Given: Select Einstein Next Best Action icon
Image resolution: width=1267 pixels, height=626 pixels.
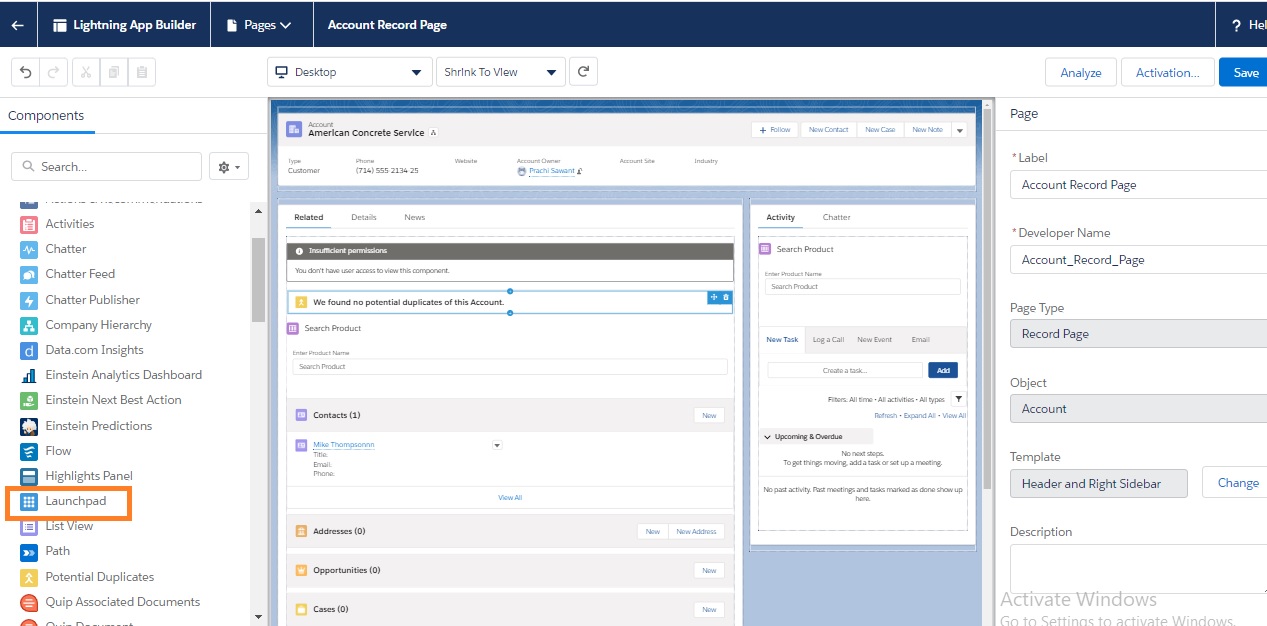Looking at the screenshot, I should 28,400.
